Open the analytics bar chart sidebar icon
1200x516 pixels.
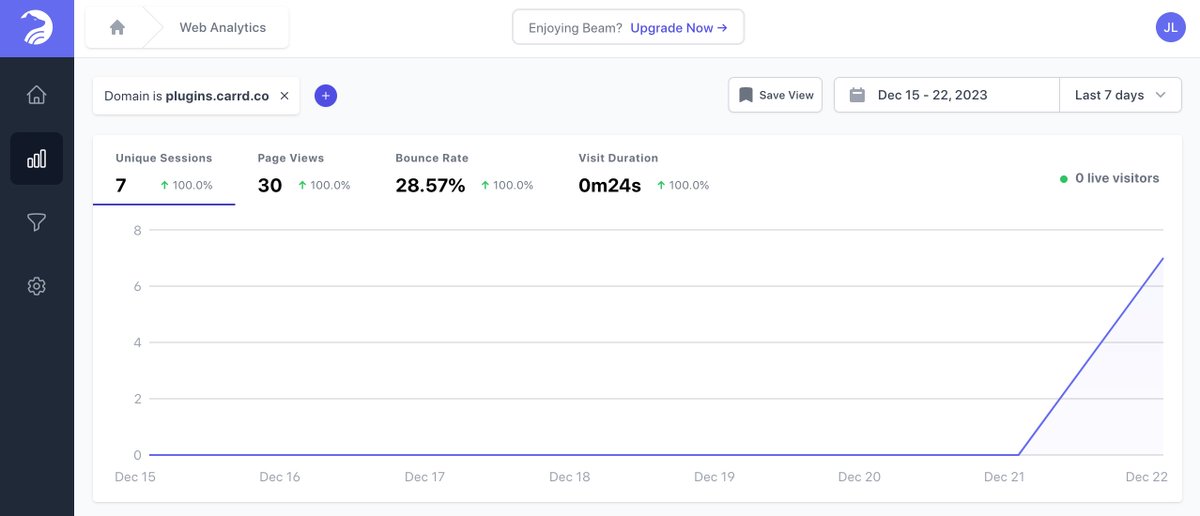tap(37, 159)
